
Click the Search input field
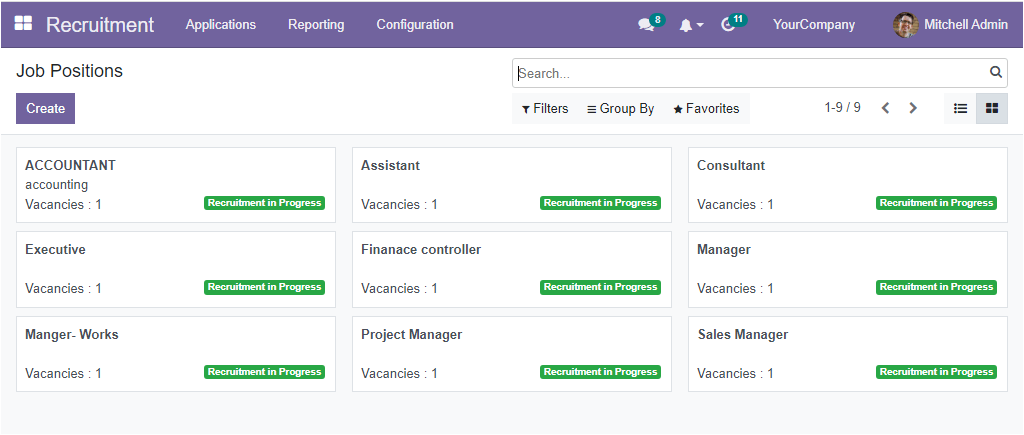pos(750,73)
